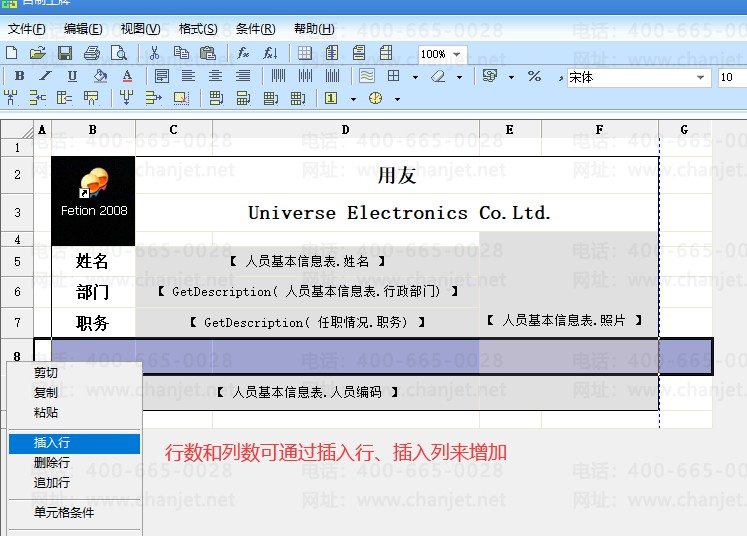The width and height of the screenshot is (747, 536).
Task: Choose 删除行 from the context menu
Action: (52, 463)
